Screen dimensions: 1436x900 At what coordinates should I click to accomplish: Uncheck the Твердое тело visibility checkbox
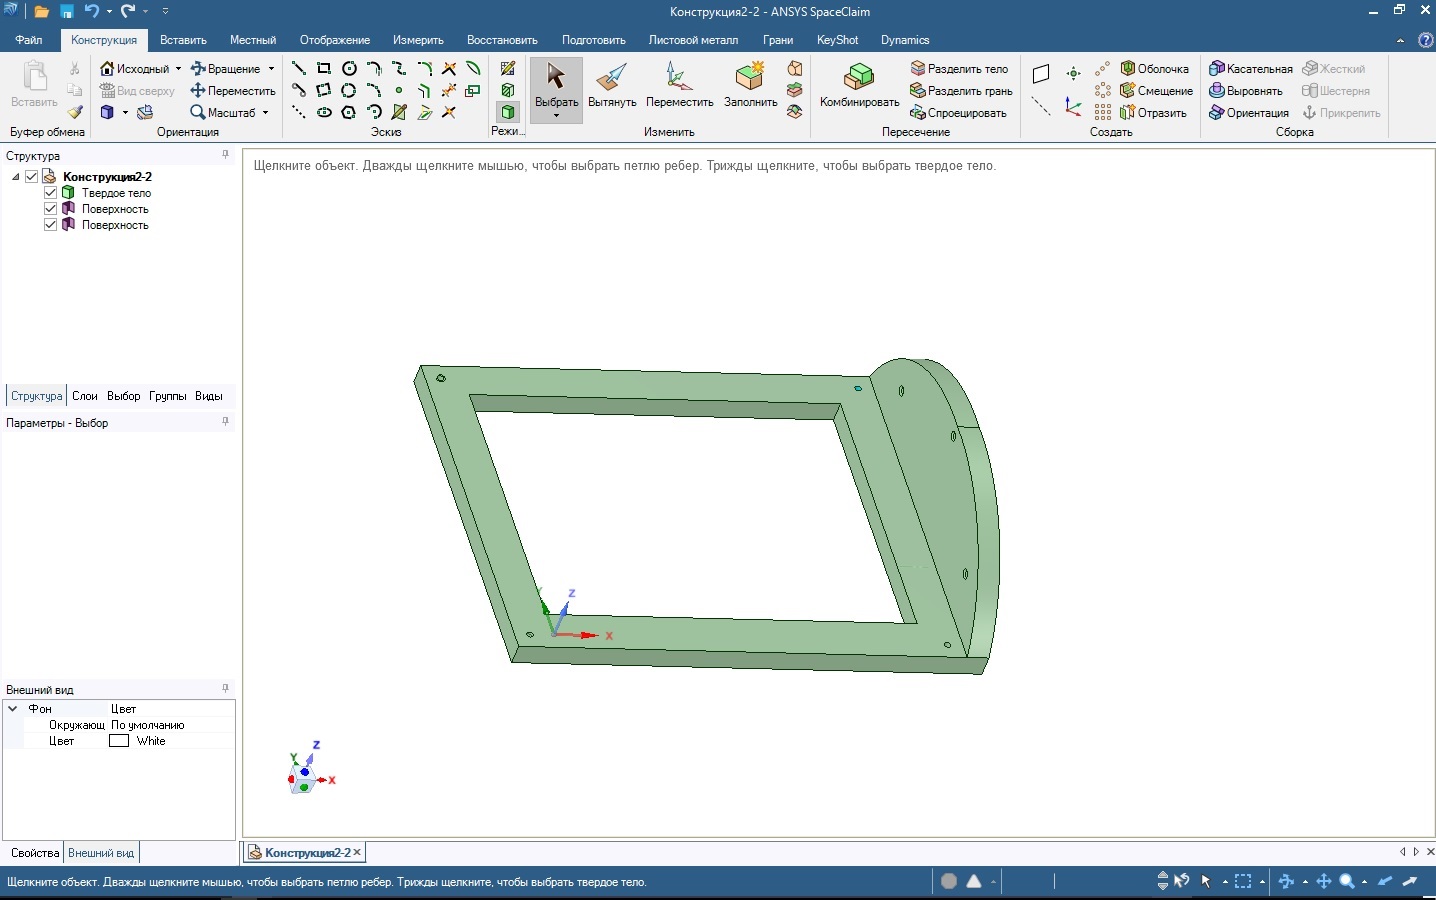point(51,193)
